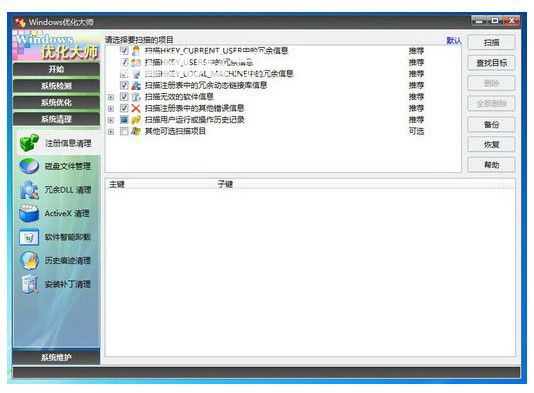Expand 扫描用户运行或操作历史记录 node

point(111,120)
